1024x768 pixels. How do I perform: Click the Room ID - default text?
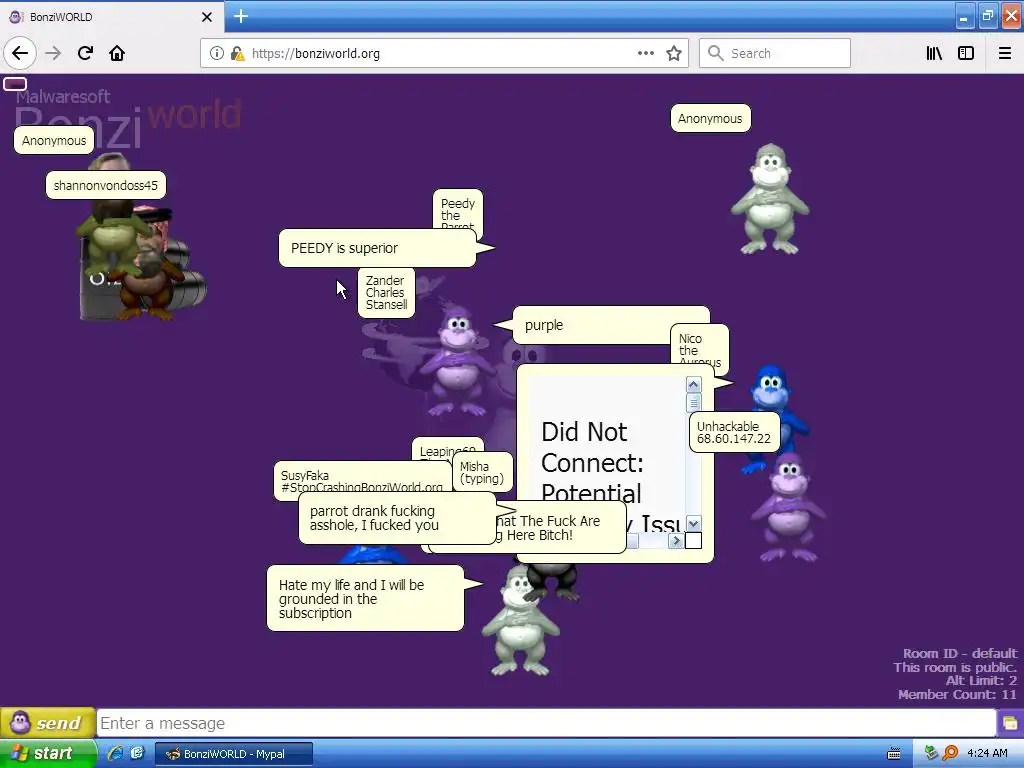click(960, 653)
